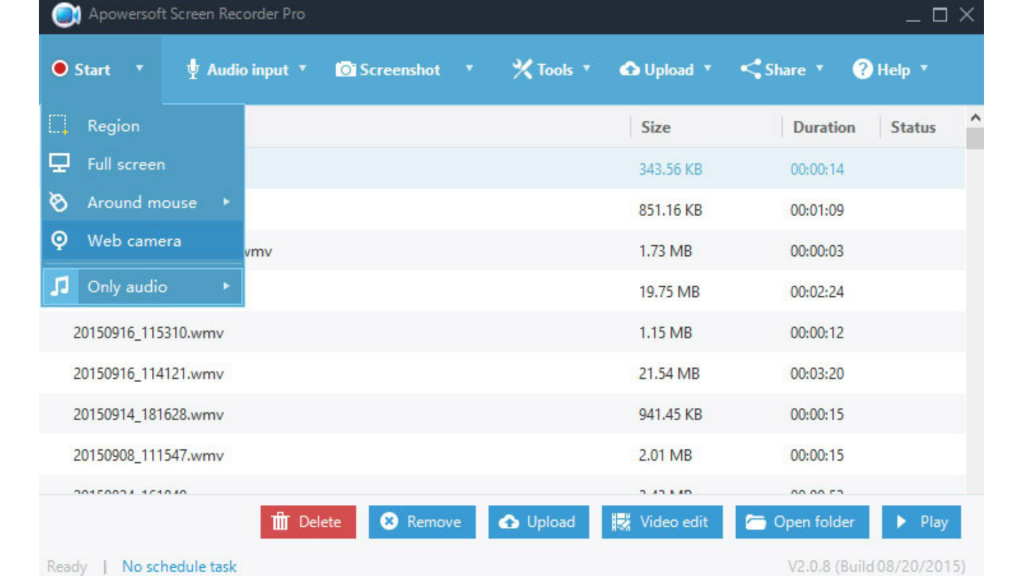Viewport: 1024px width, 576px height.
Task: Open the Help menu
Action: (888, 69)
